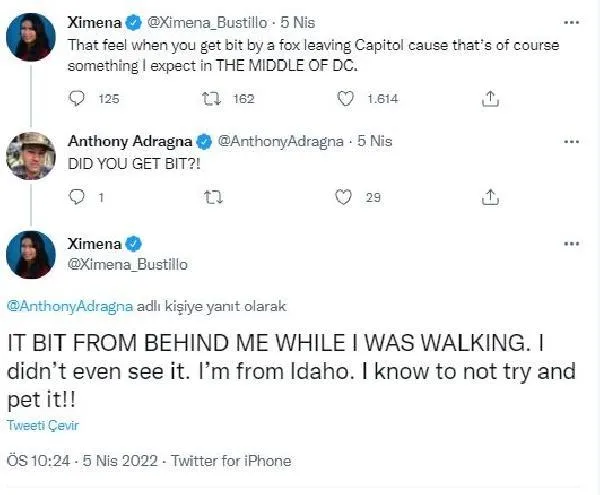Open more options on Ximena's reply tweet
Viewport: 600px width, 495px height.
[570, 244]
